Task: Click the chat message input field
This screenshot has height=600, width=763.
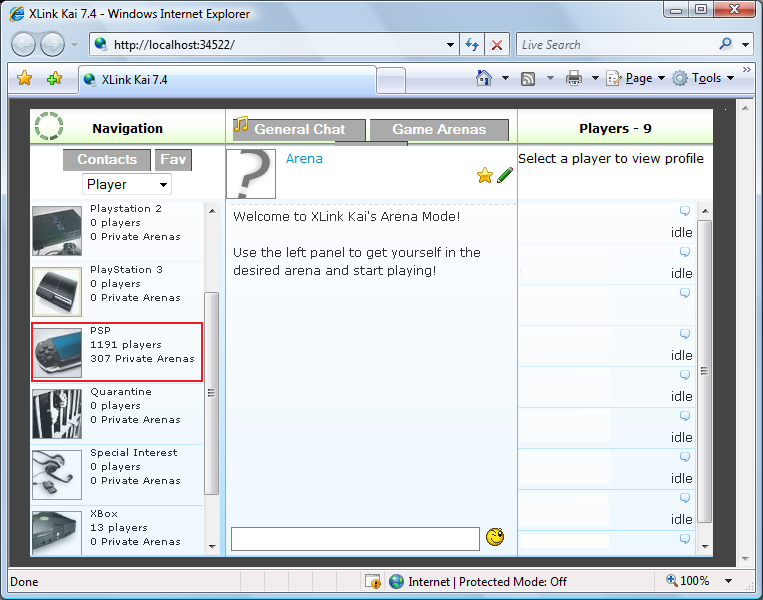Action: (x=355, y=539)
